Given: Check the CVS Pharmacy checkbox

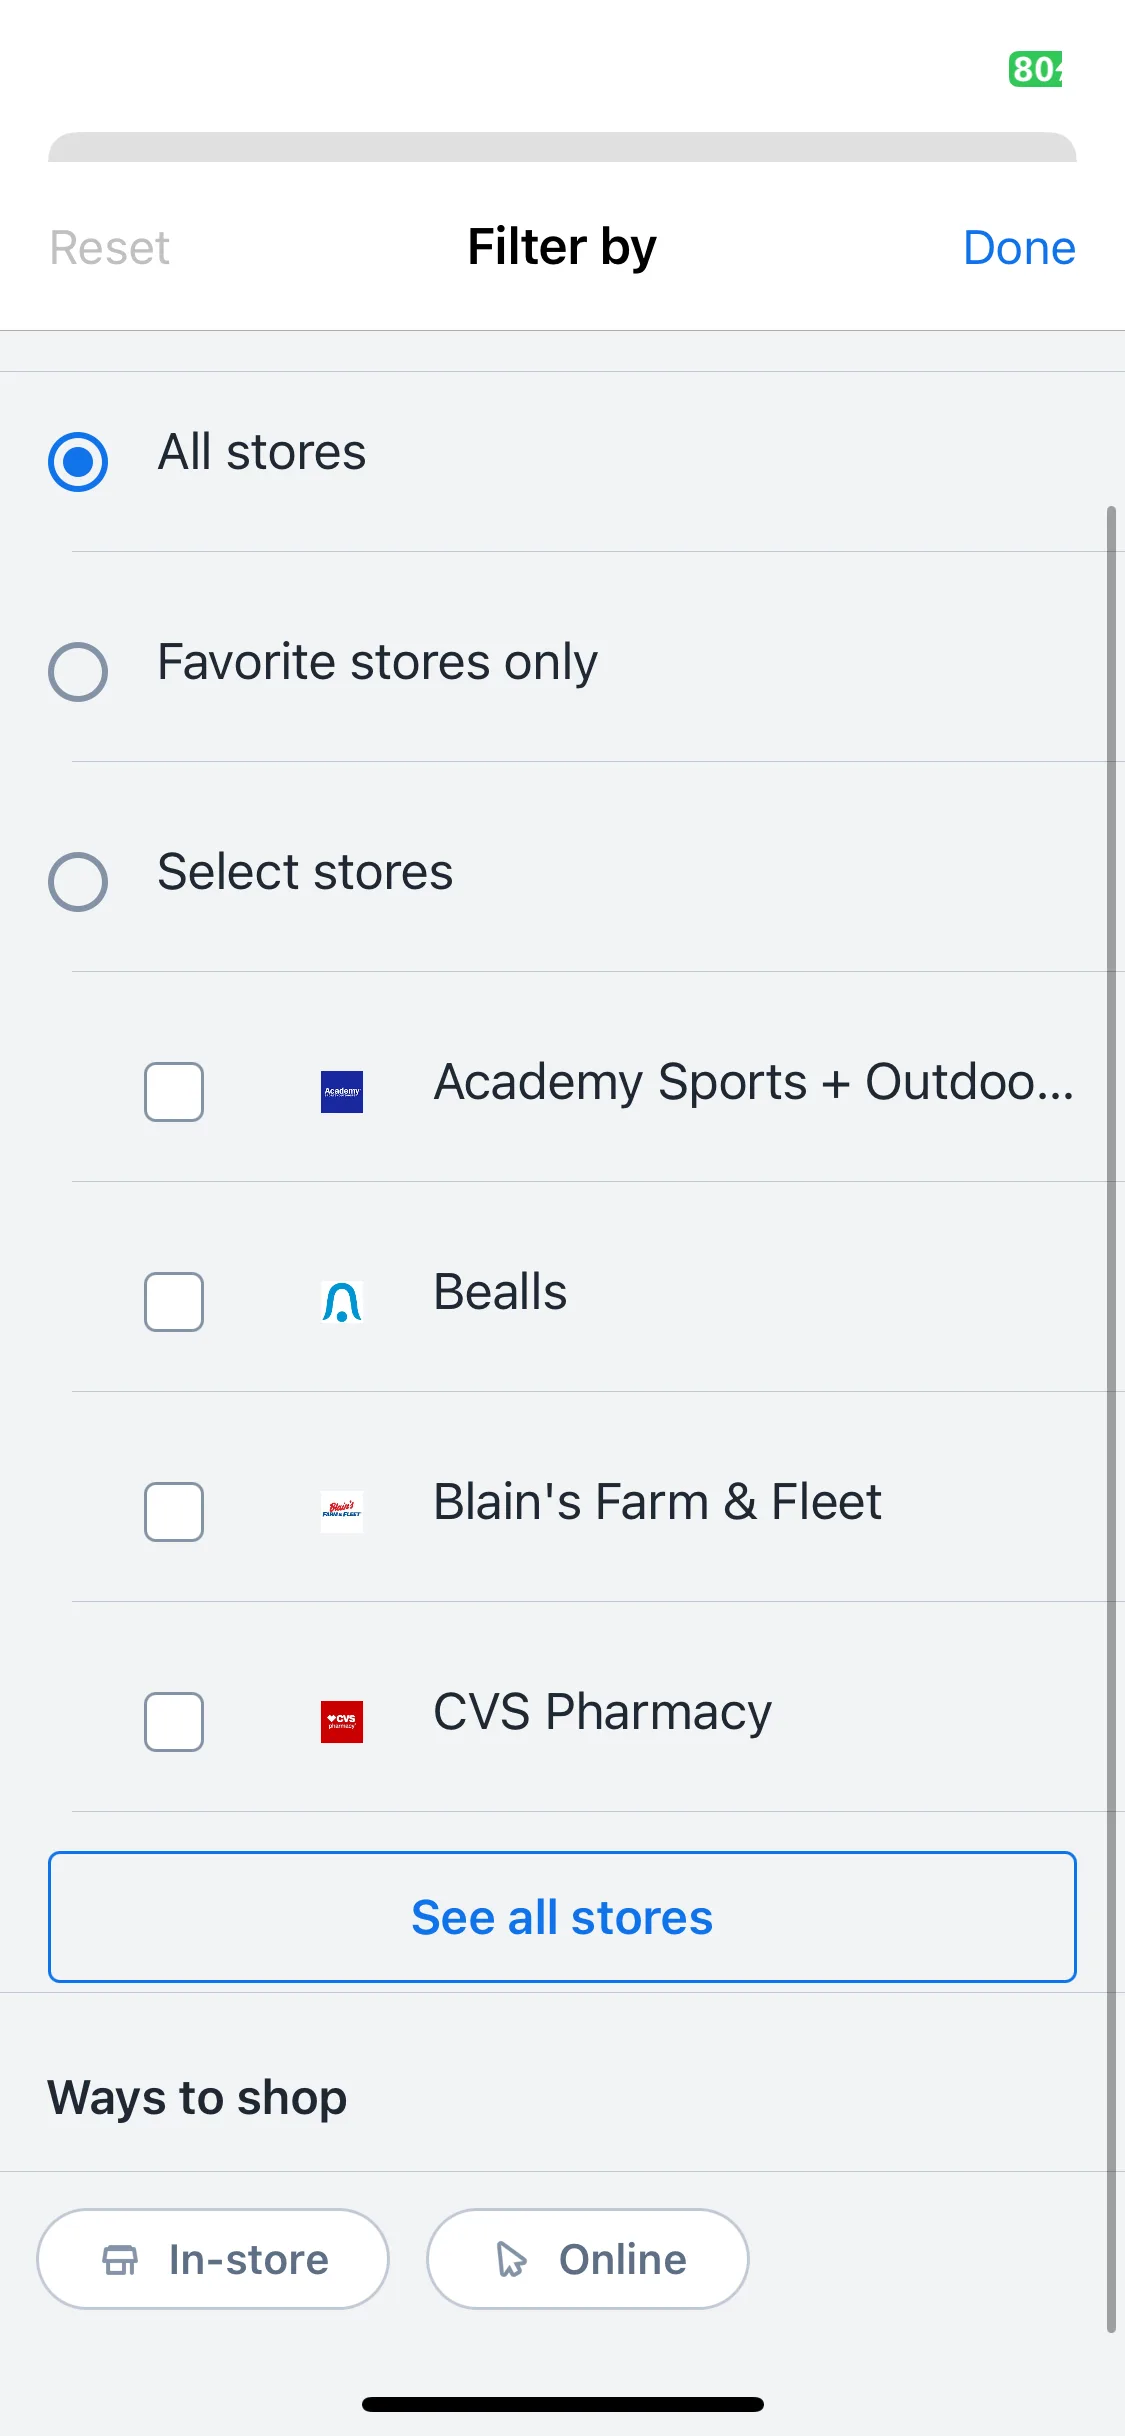Looking at the screenshot, I should [174, 1721].
